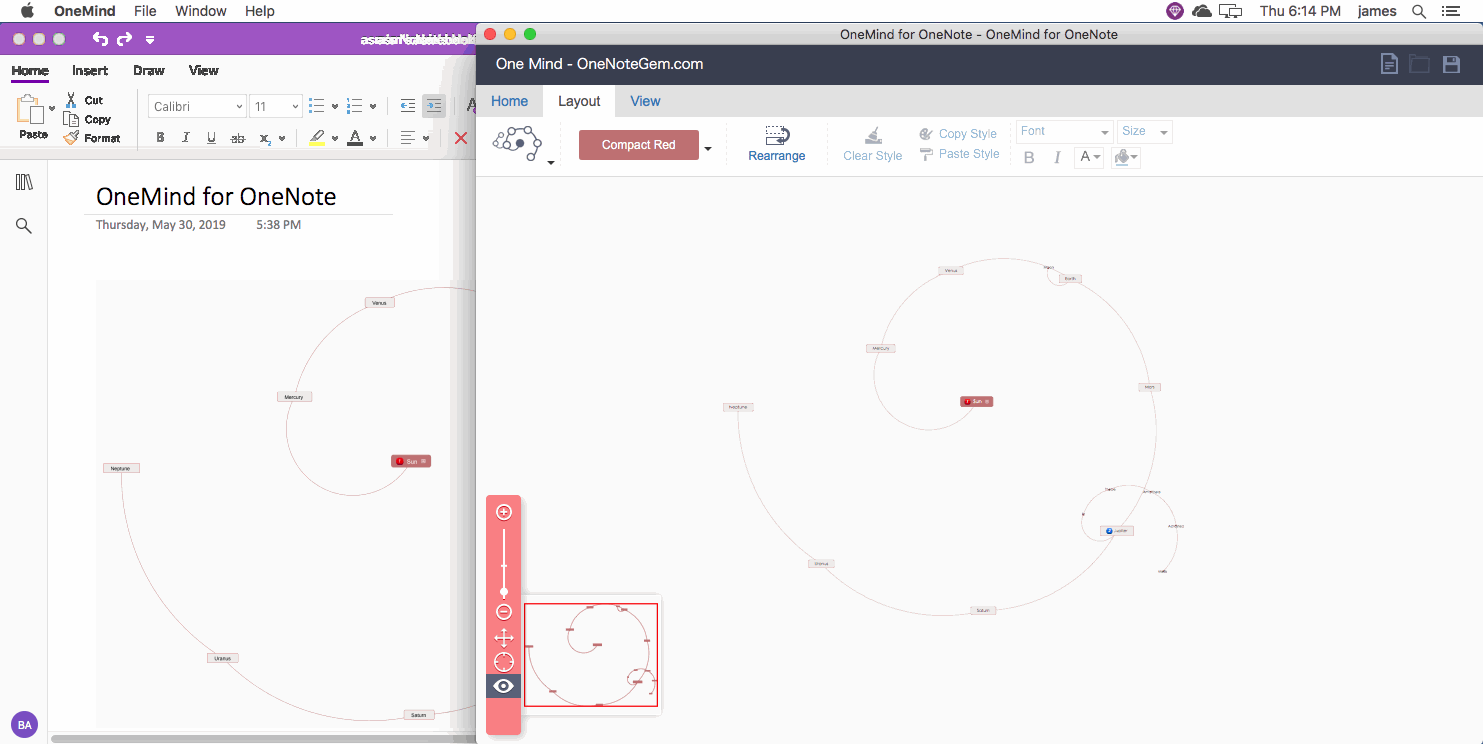This screenshot has height=744, width=1483.
Task: Select the Sun root node in OneMind
Action: (x=977, y=401)
